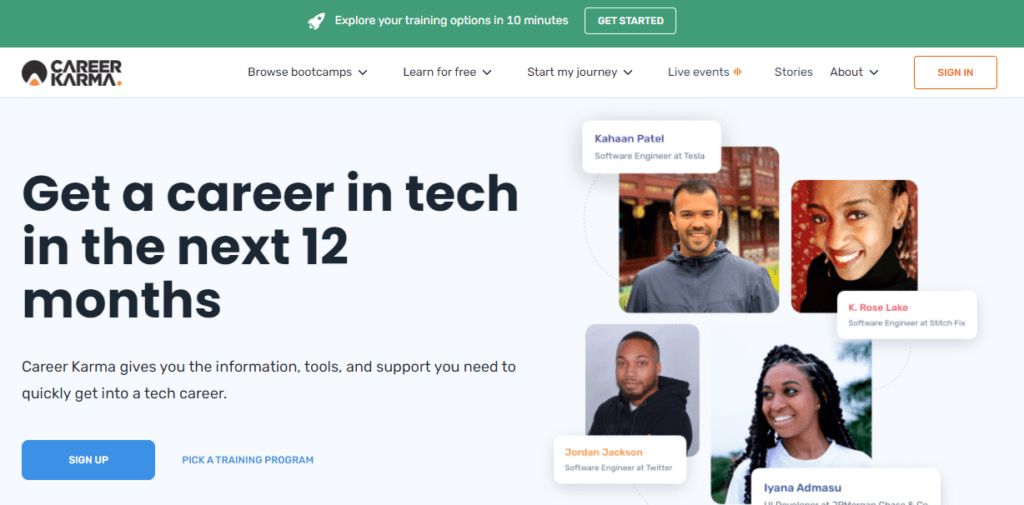Viewport: 1024px width, 505px height.
Task: Click the orange live audio icon beside Live events
Action: click(738, 72)
